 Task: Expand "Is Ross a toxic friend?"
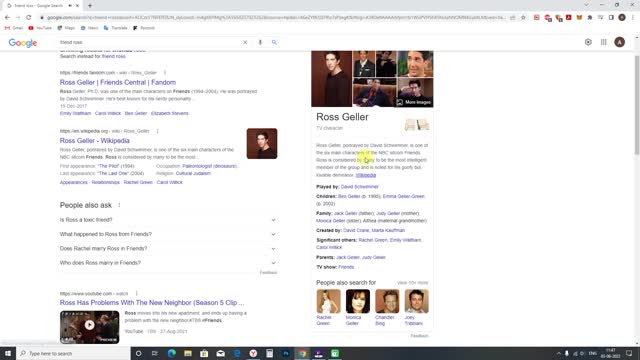point(168,220)
